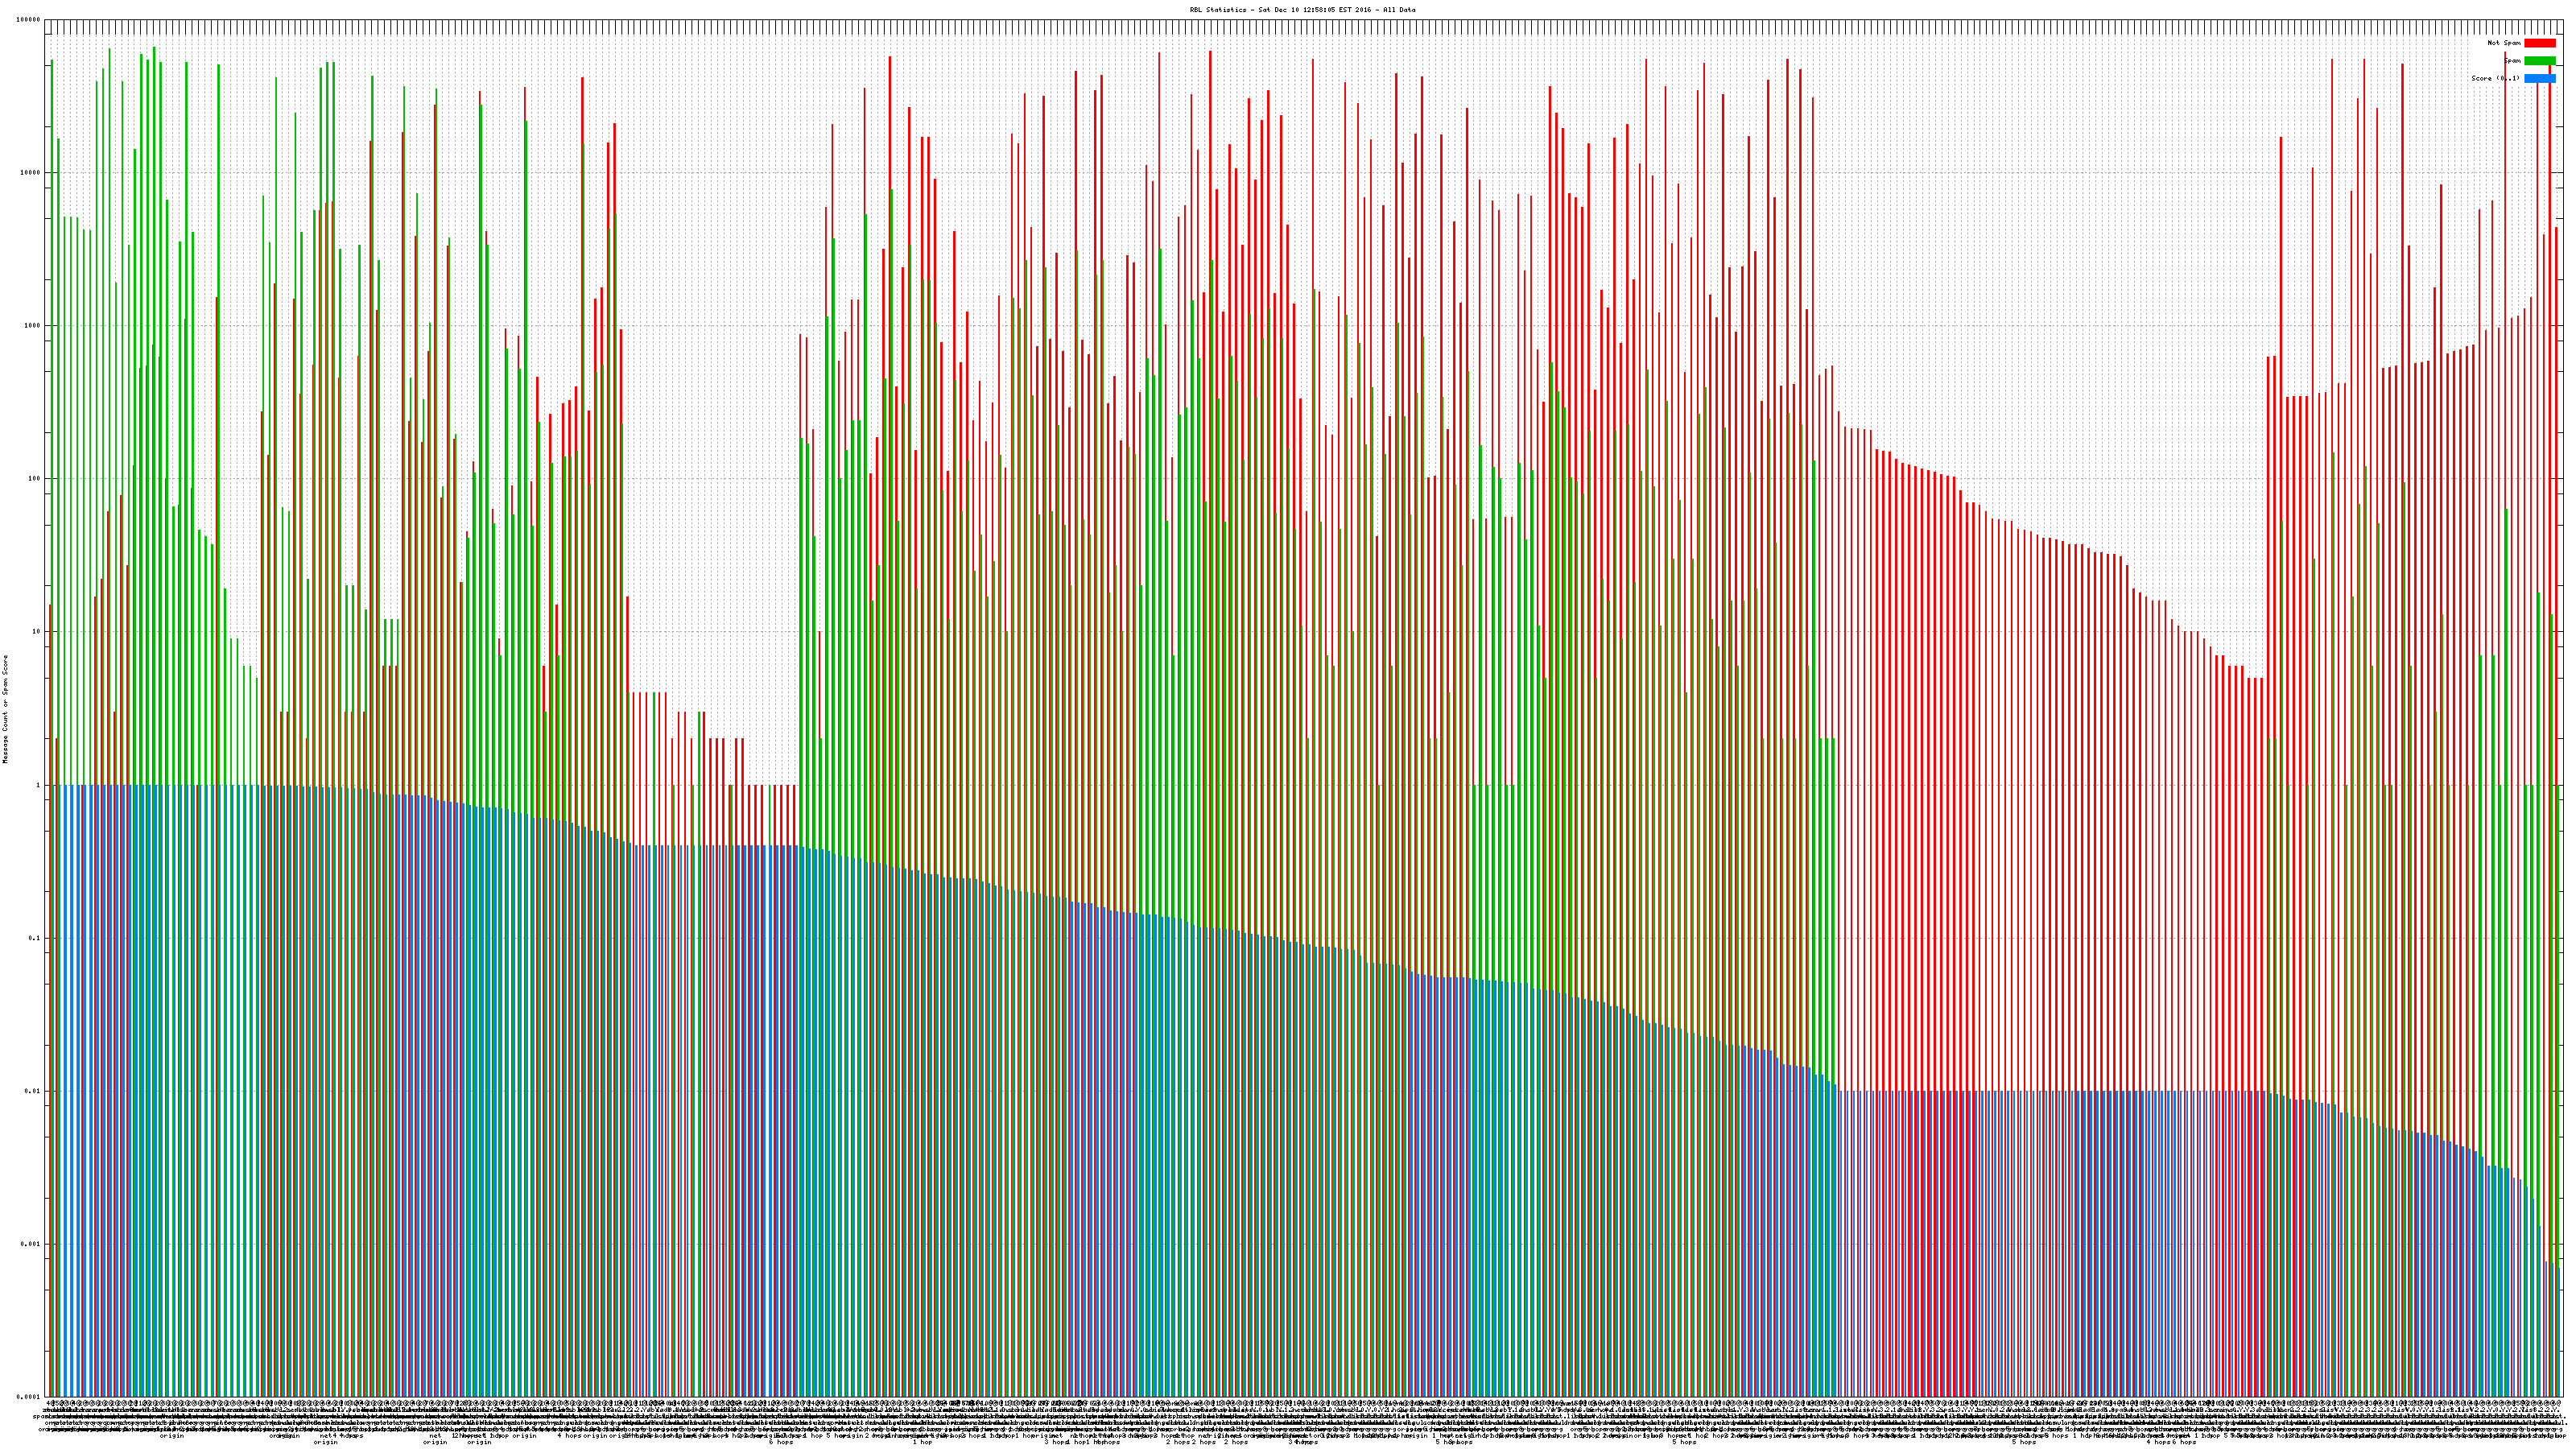Click the 100 y-axis tick label

pyautogui.click(x=35, y=479)
